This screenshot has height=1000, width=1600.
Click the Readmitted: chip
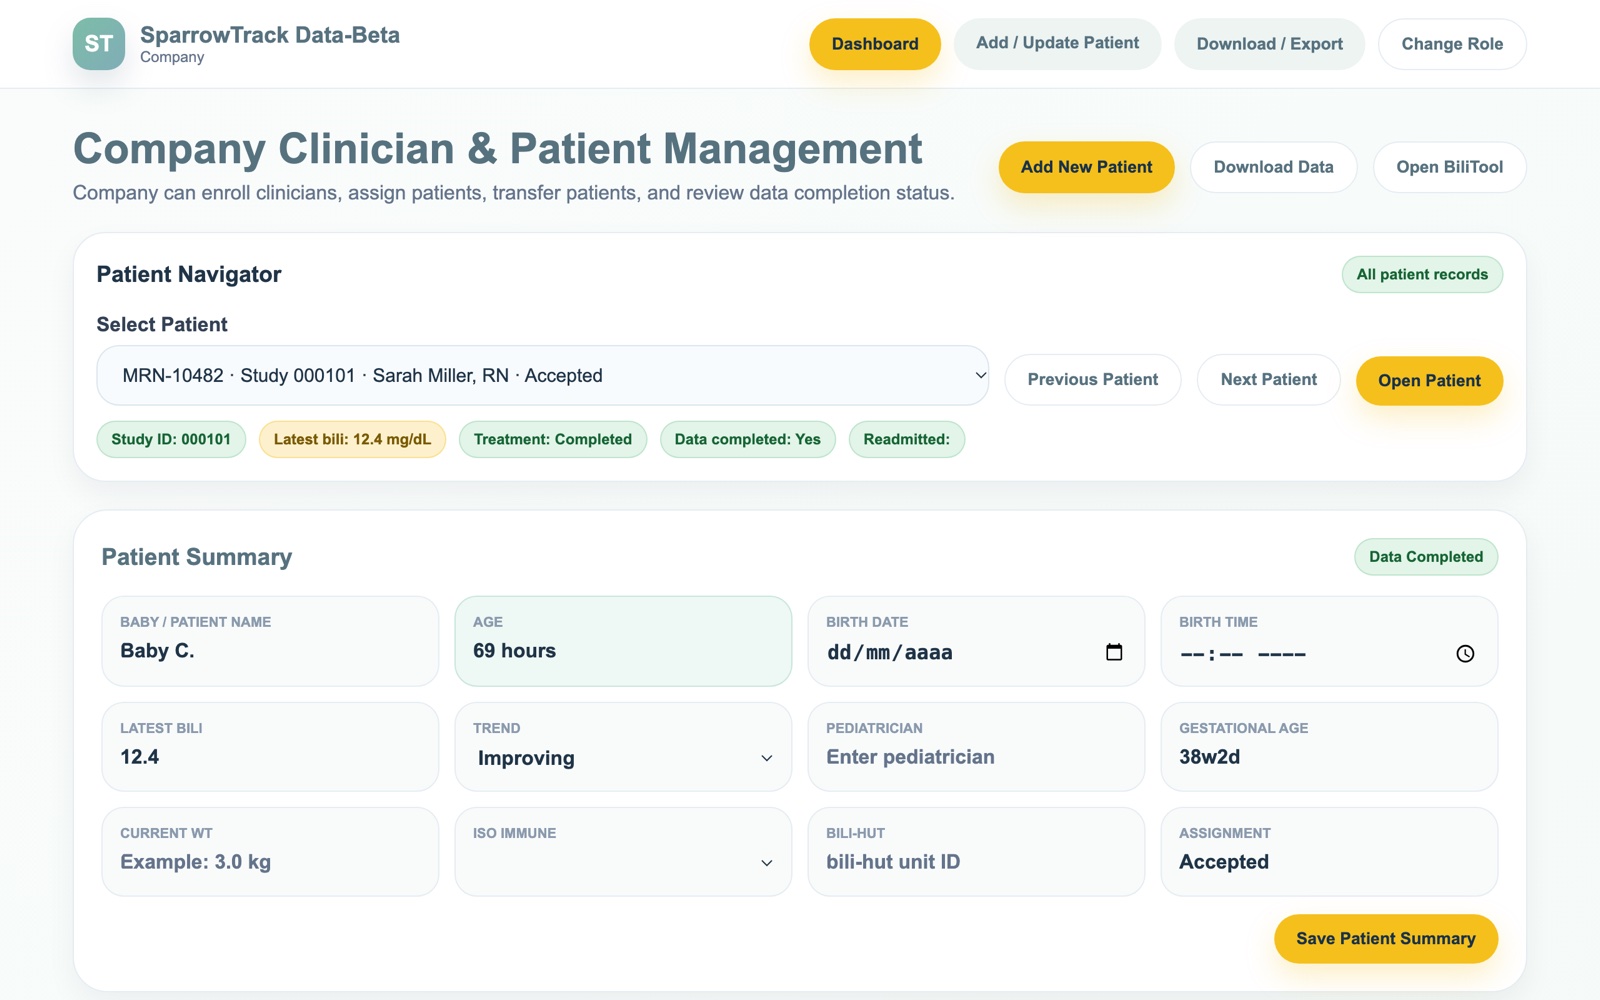click(907, 440)
